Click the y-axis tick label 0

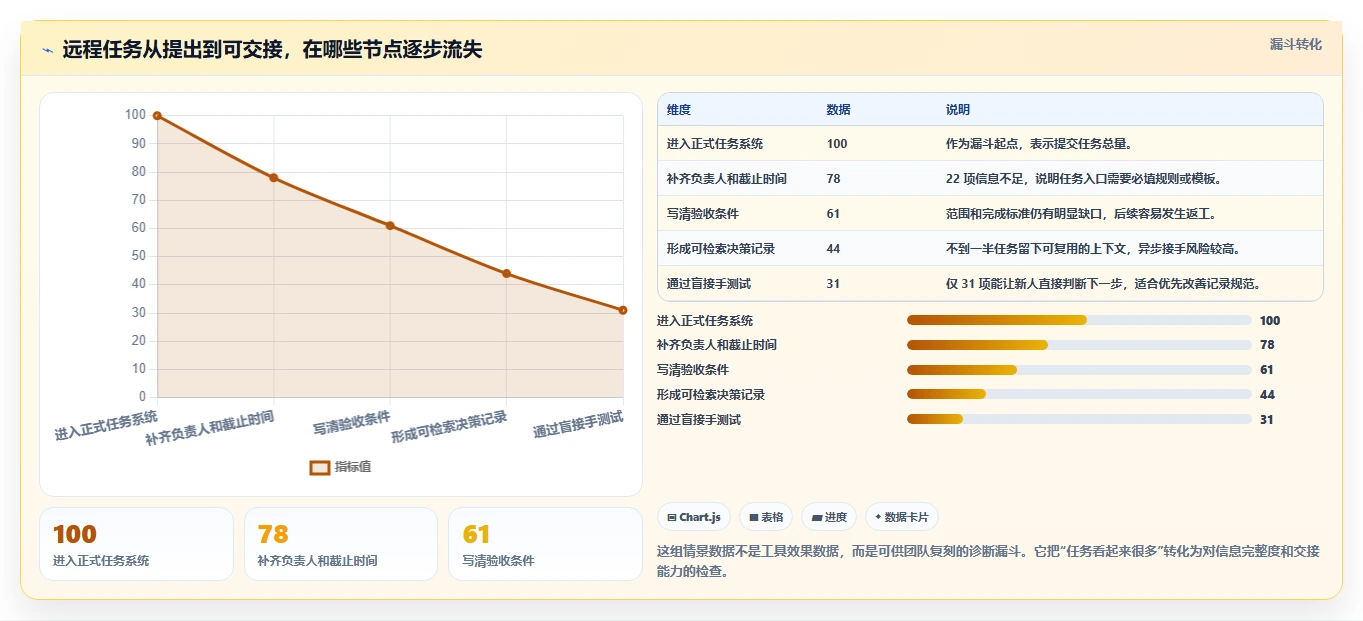142,397
